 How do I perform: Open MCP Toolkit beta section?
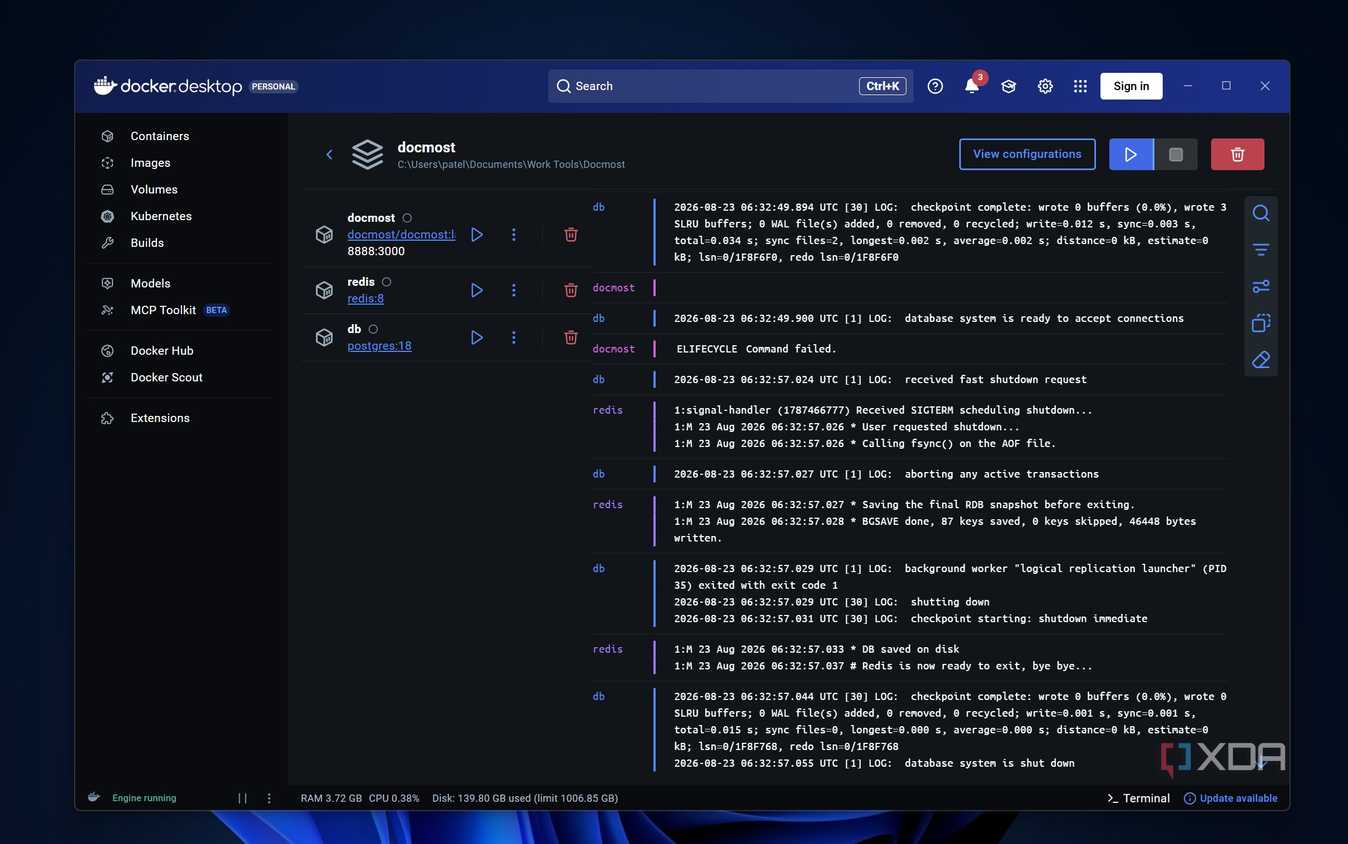pyautogui.click(x=182, y=310)
